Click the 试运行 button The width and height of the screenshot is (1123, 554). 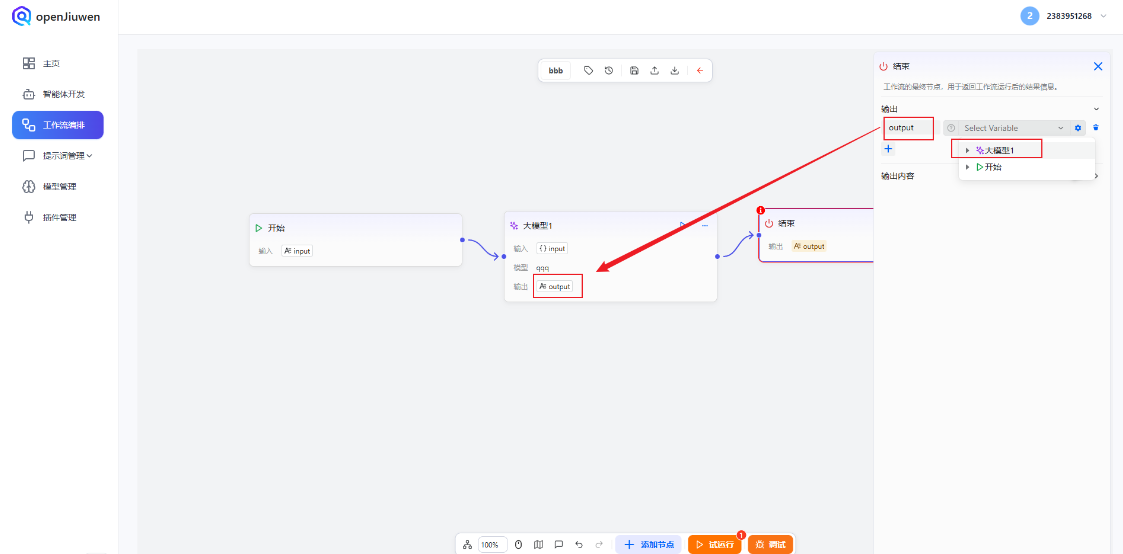(x=714, y=545)
